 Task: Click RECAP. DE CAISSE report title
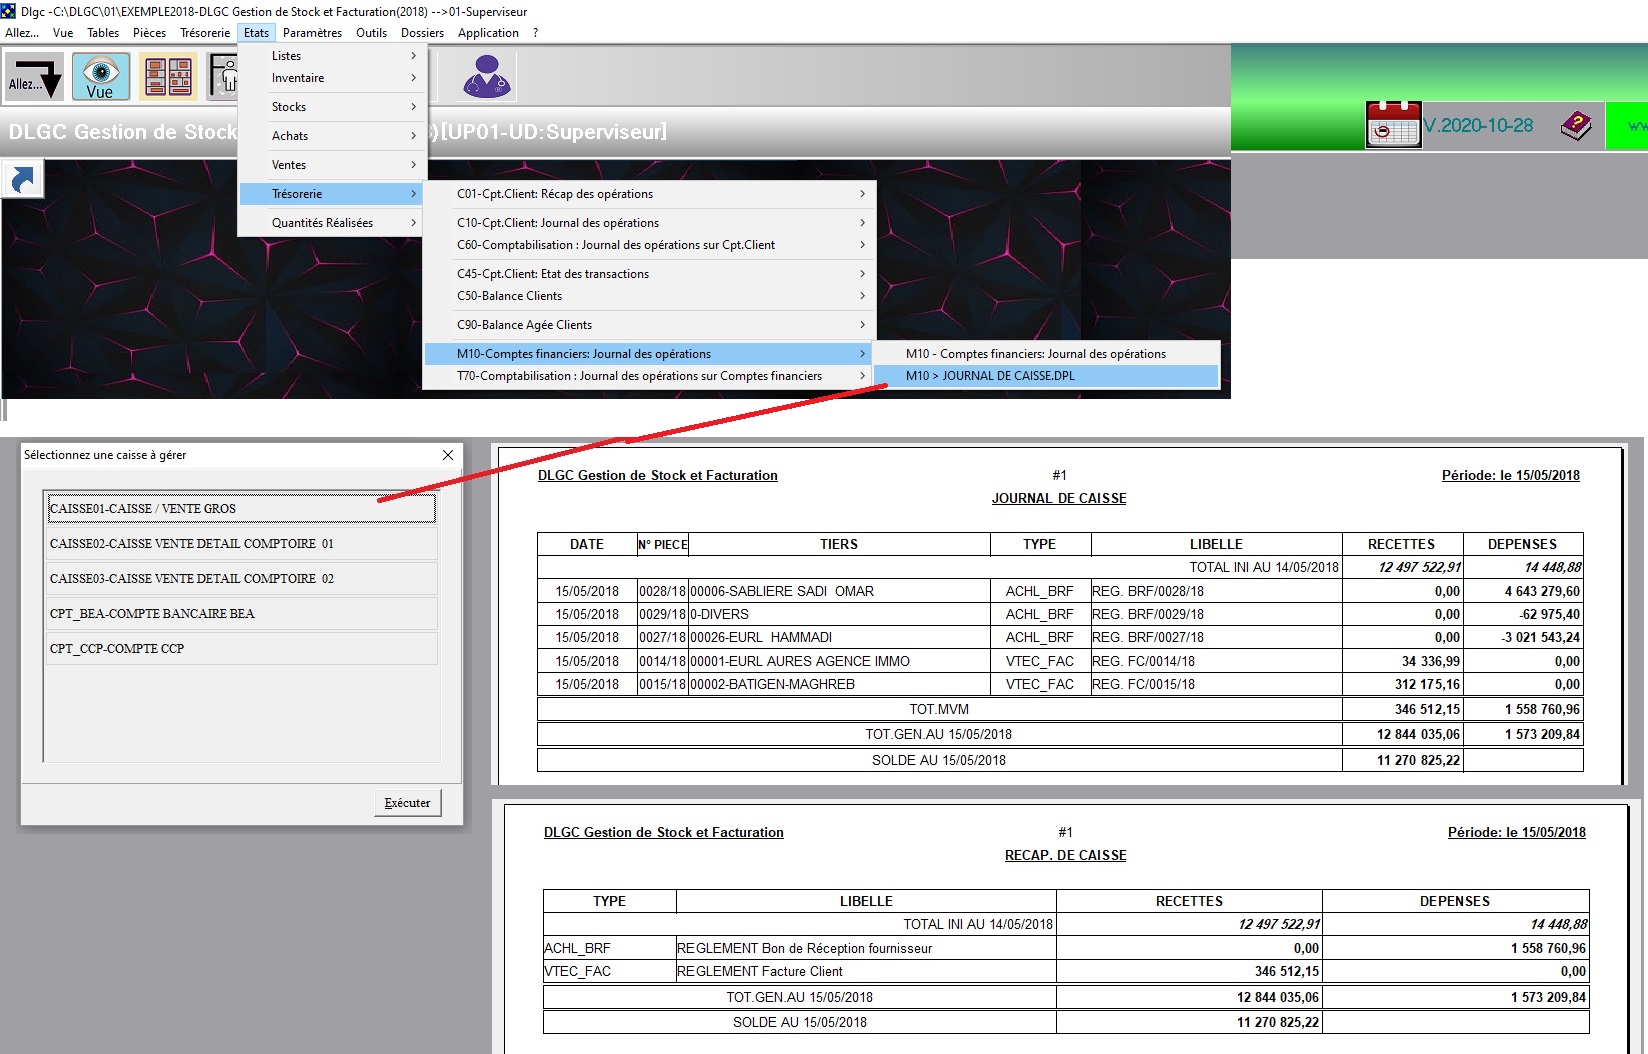coord(1065,855)
